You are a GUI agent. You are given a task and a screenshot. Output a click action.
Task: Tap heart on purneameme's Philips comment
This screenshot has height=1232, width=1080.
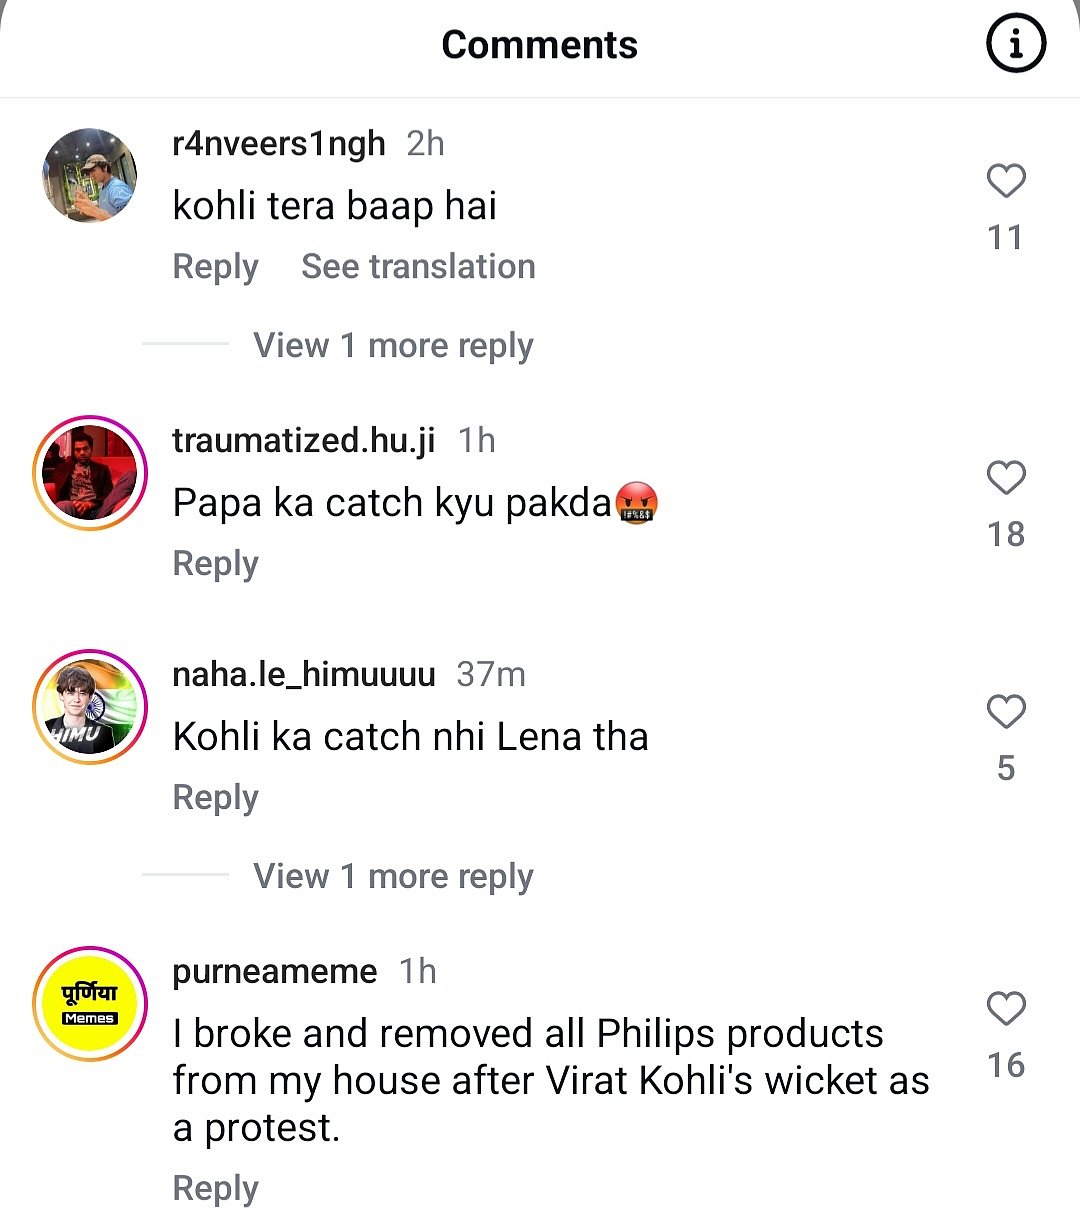(1006, 1009)
